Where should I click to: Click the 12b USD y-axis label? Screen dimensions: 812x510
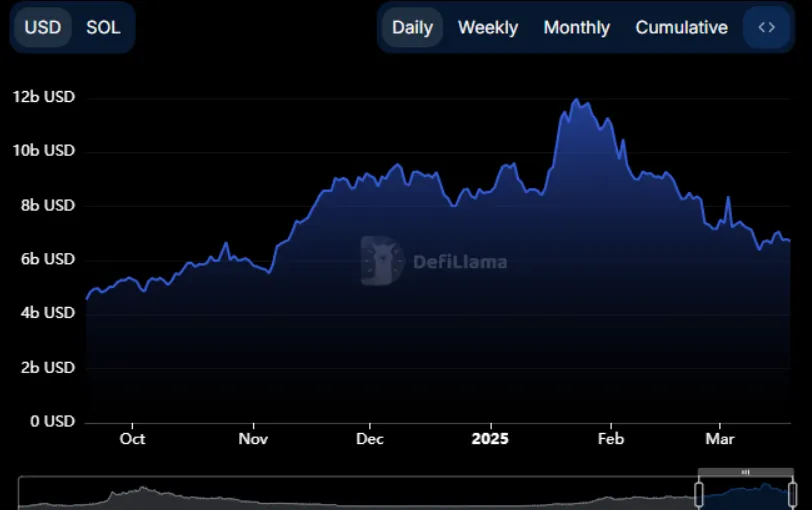point(44,98)
